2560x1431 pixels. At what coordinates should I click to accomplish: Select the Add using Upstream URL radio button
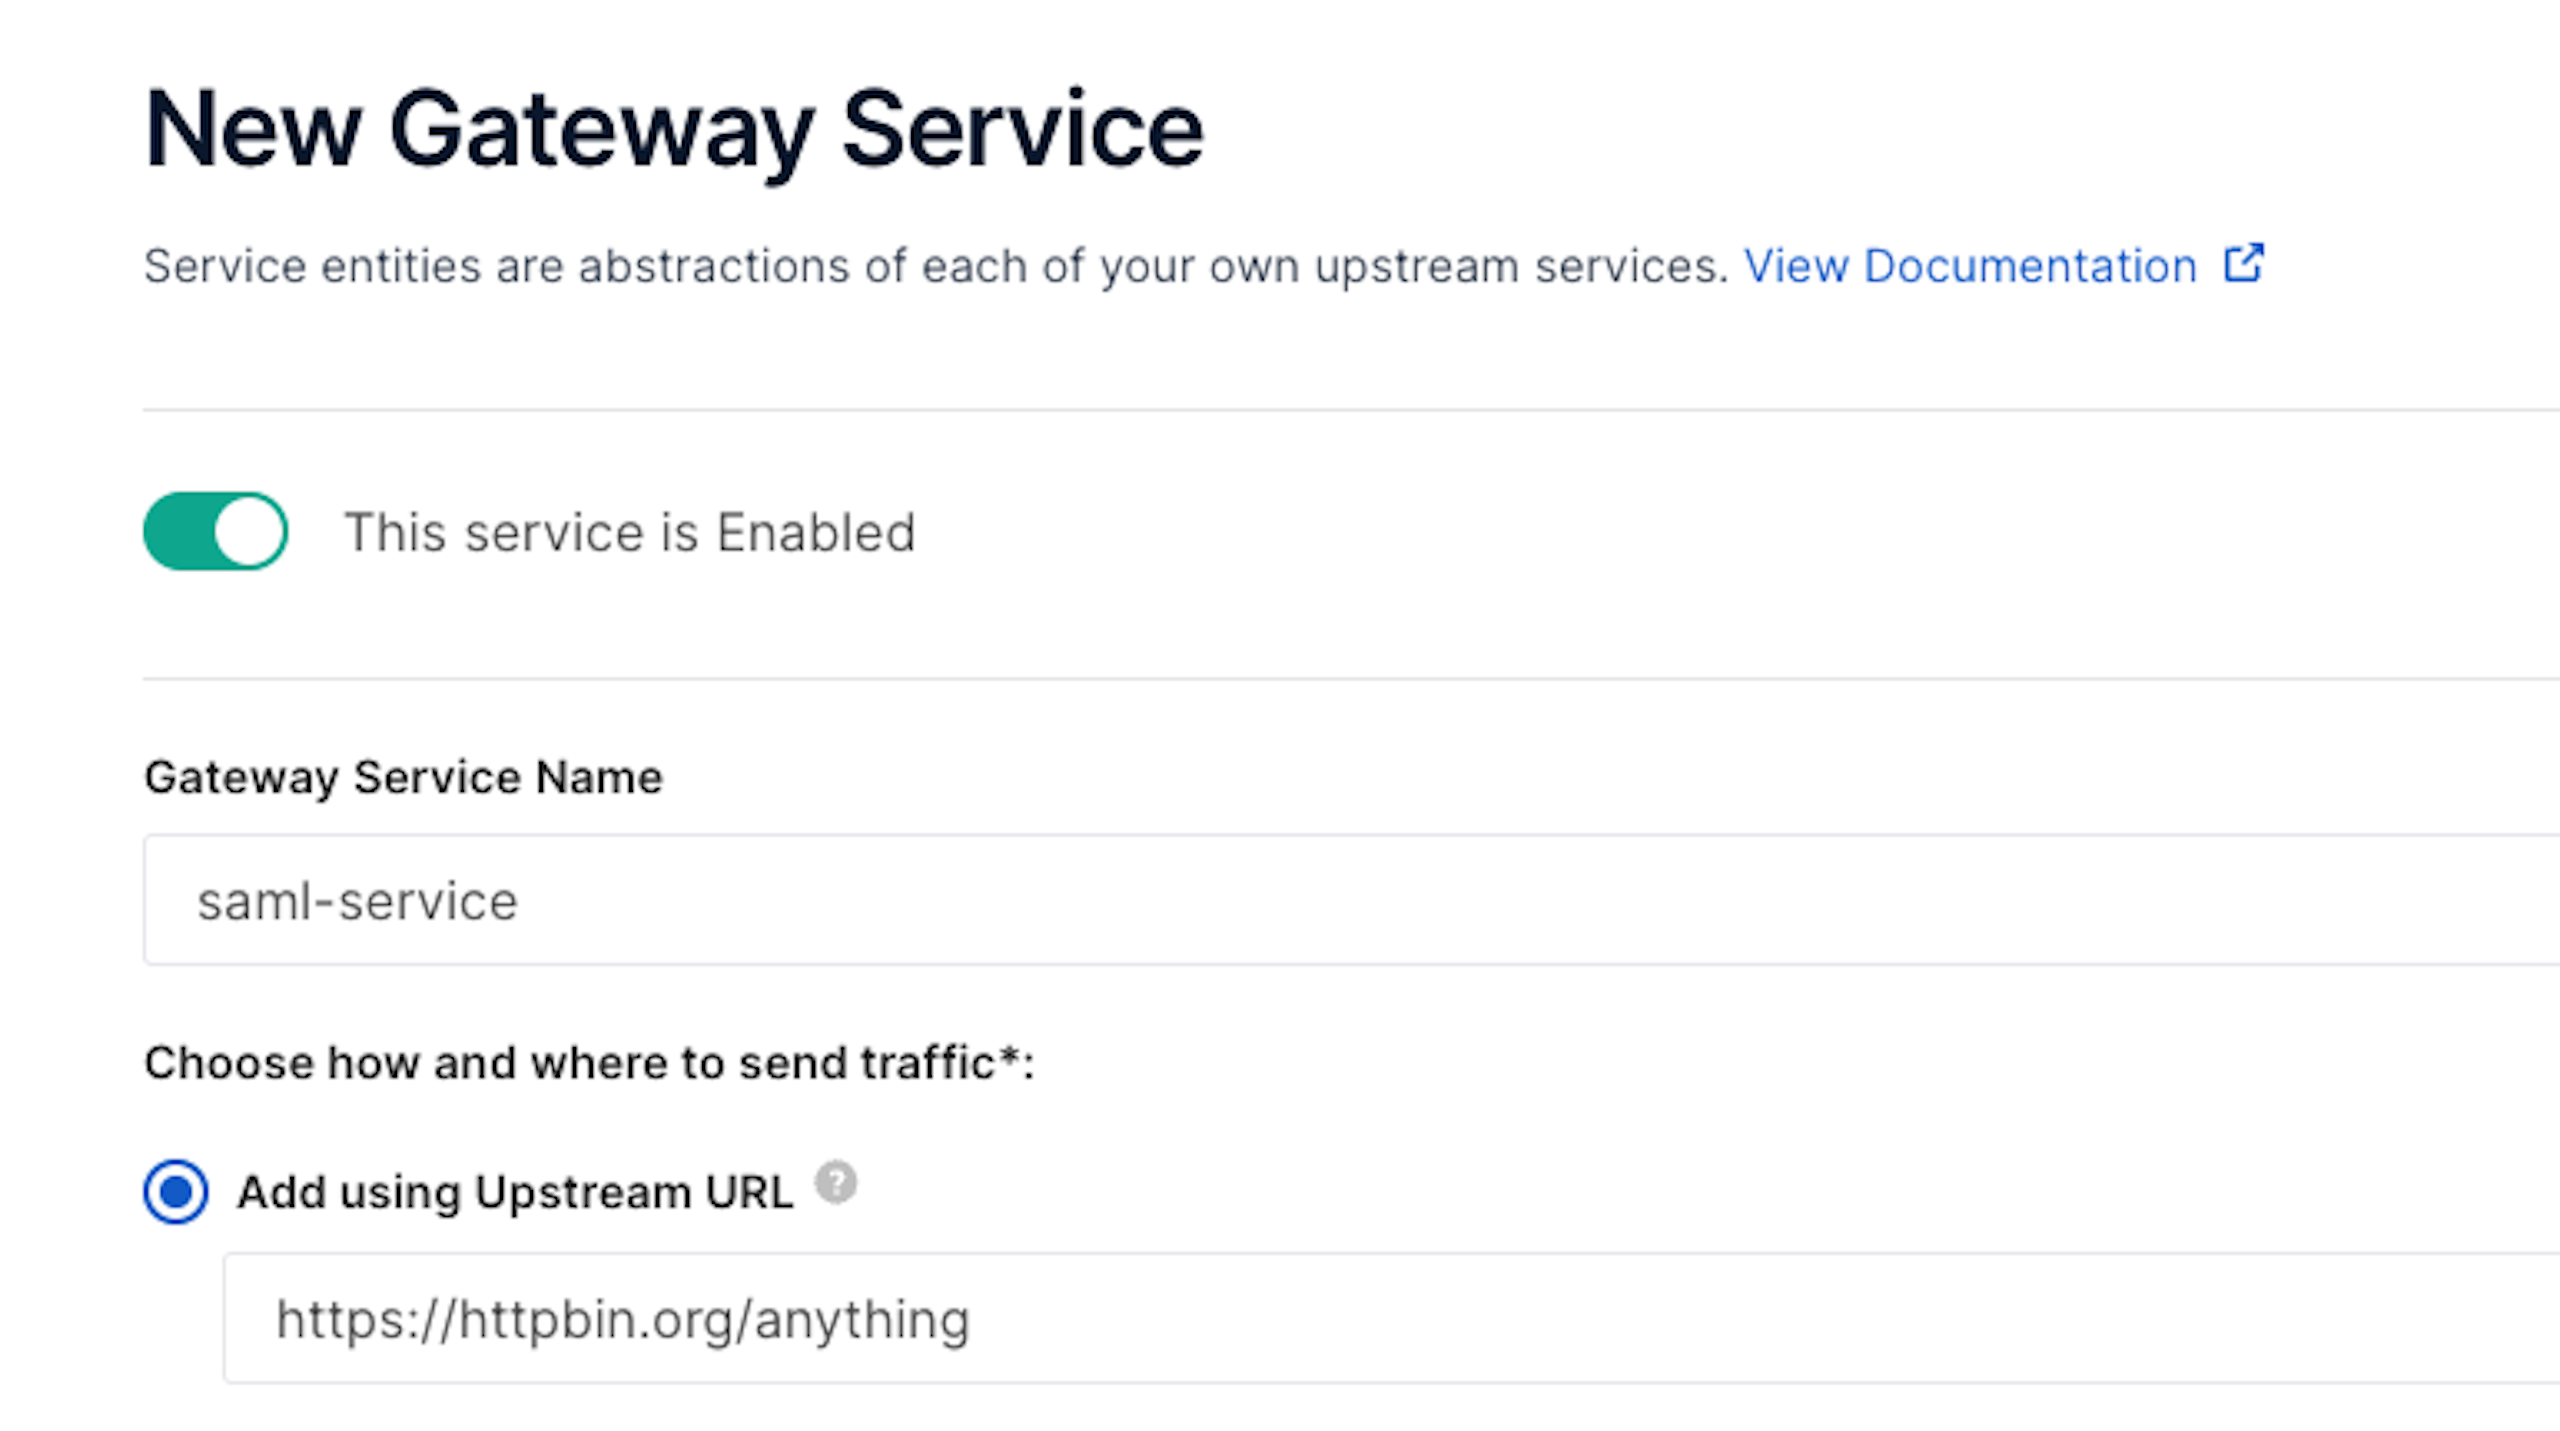pyautogui.click(x=176, y=1191)
